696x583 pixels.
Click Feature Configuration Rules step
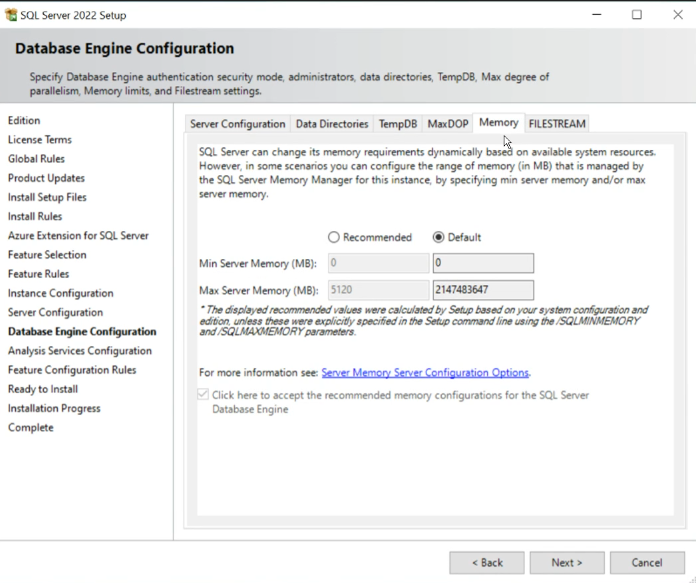coord(72,370)
